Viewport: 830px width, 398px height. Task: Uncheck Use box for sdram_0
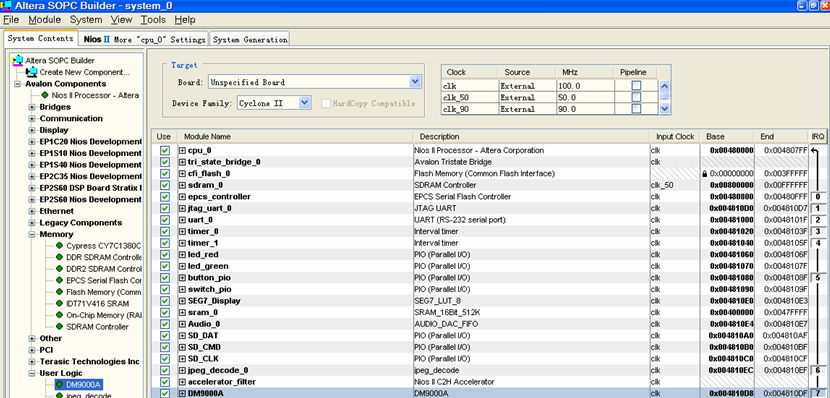pos(165,185)
